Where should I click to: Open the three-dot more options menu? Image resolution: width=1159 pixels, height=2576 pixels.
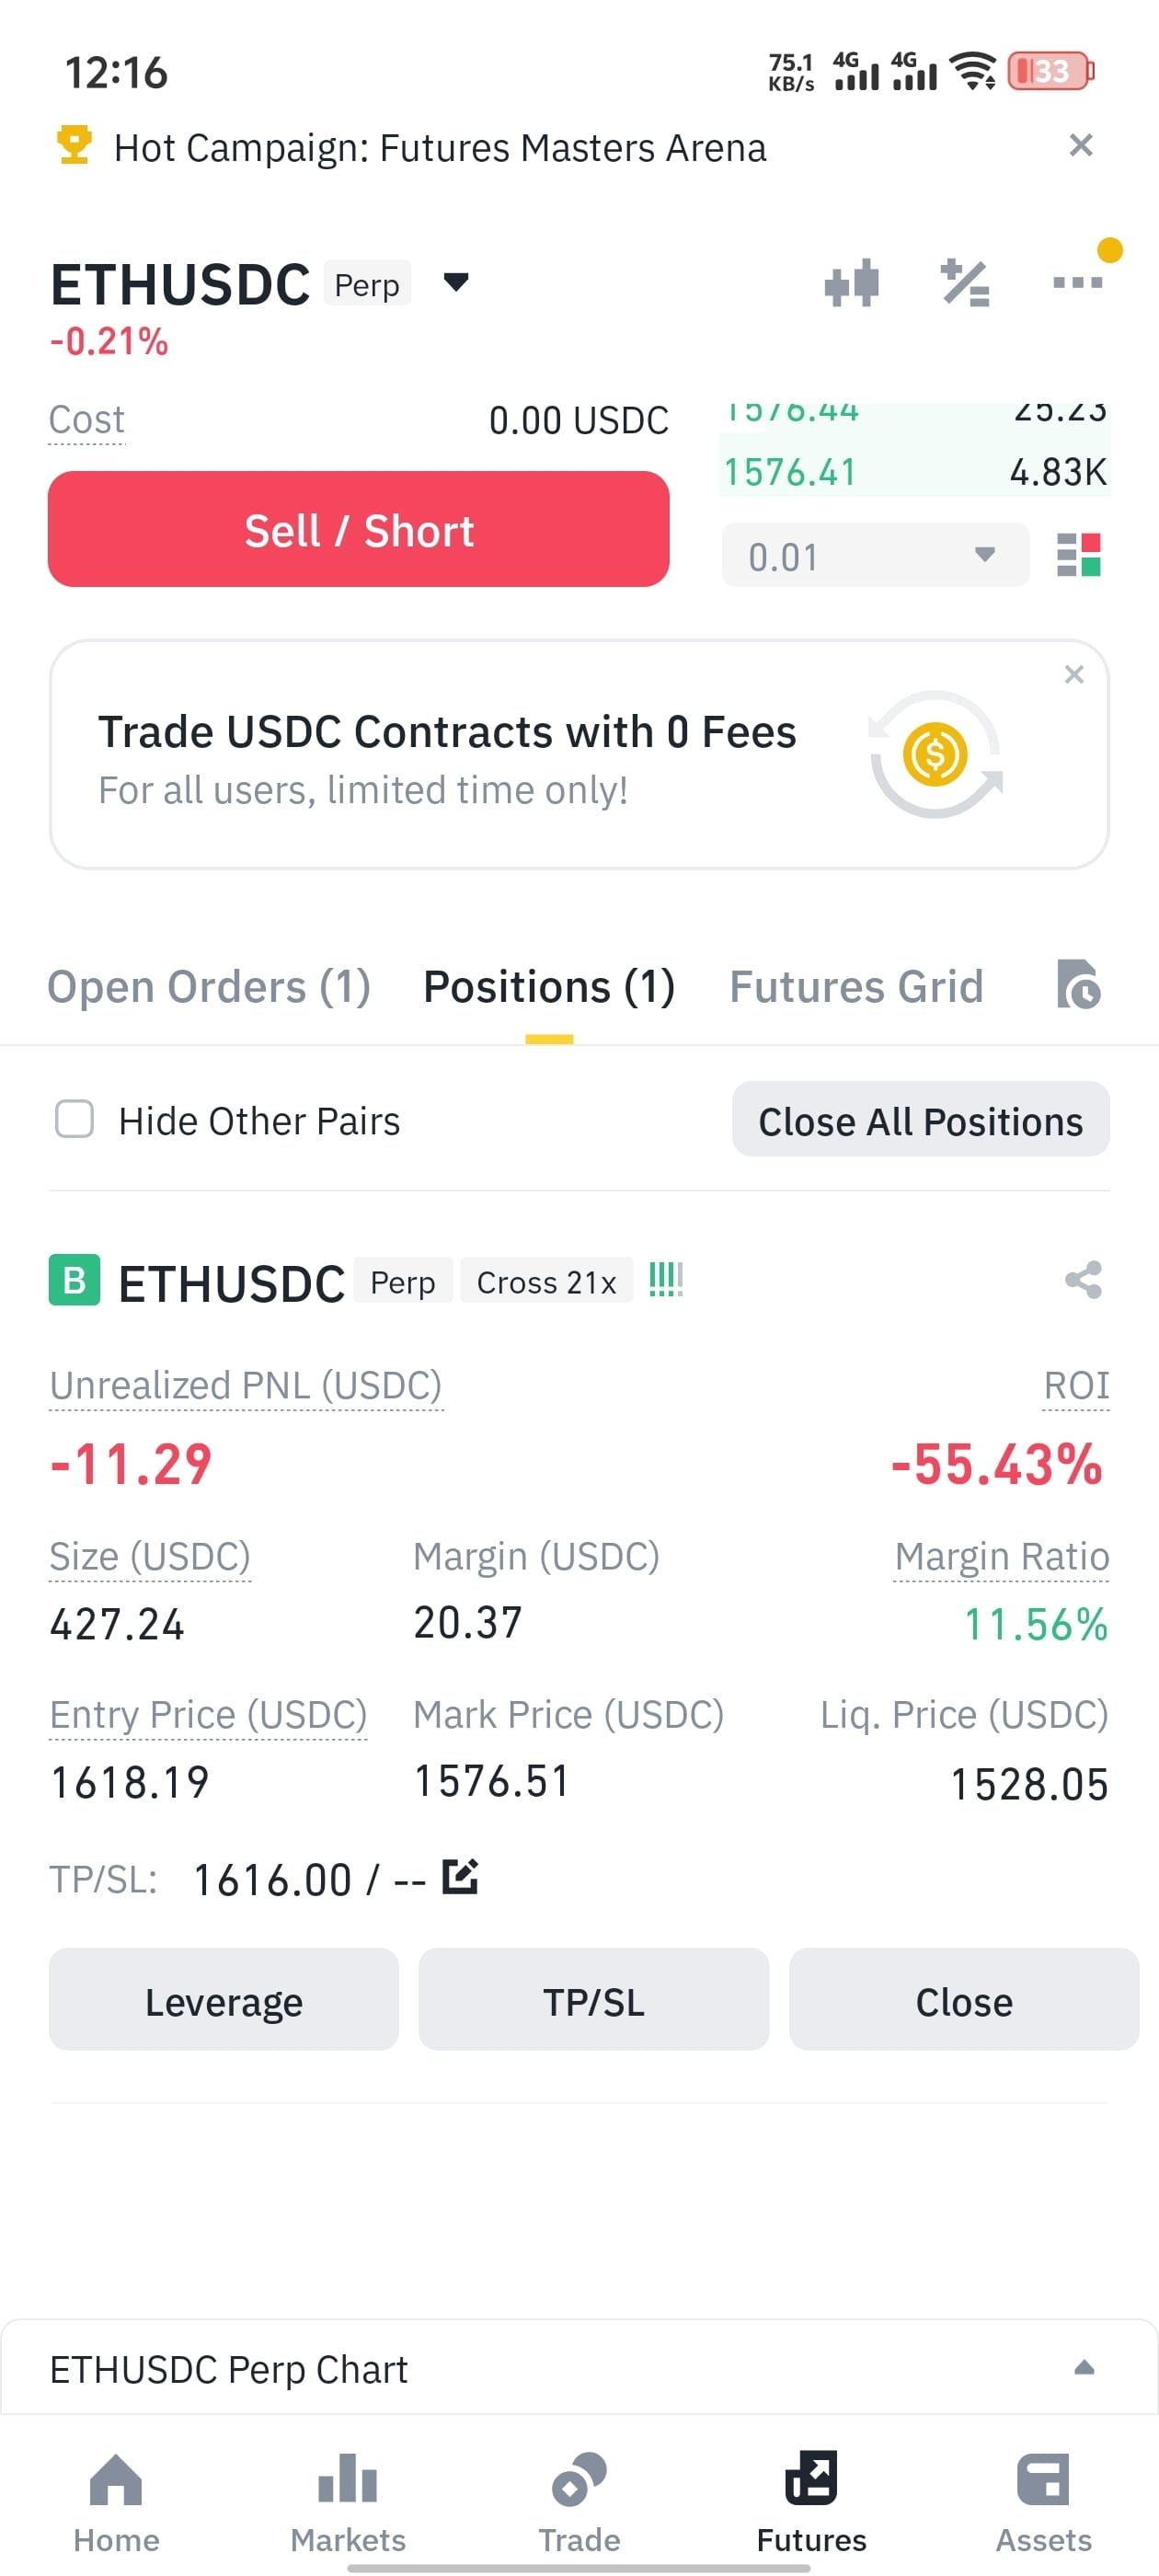pyautogui.click(x=1078, y=283)
